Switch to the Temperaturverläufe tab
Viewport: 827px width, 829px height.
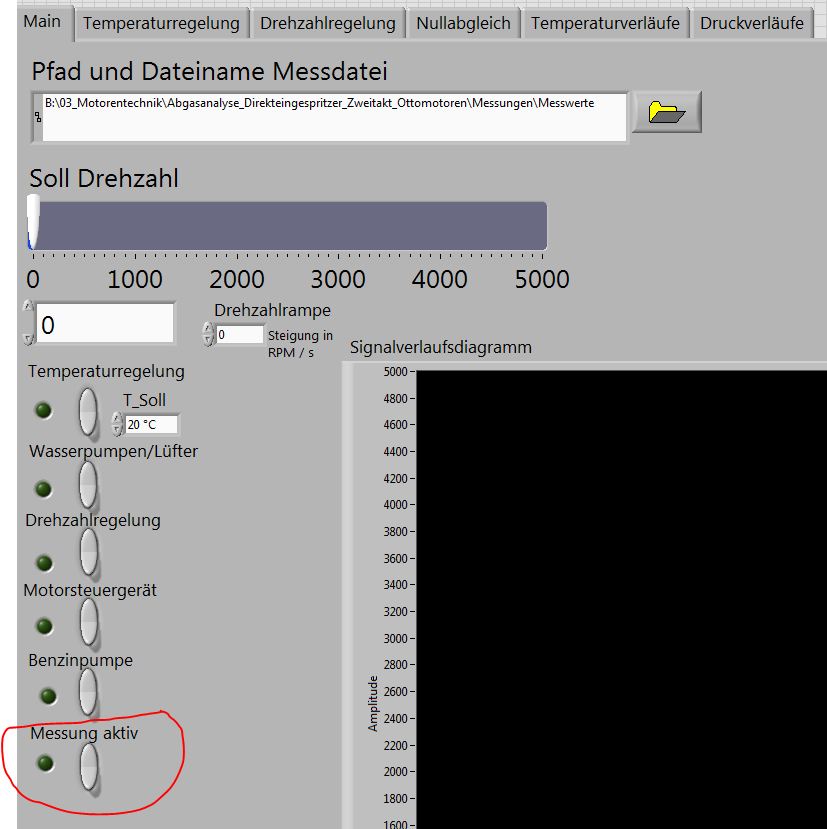pyautogui.click(x=605, y=23)
